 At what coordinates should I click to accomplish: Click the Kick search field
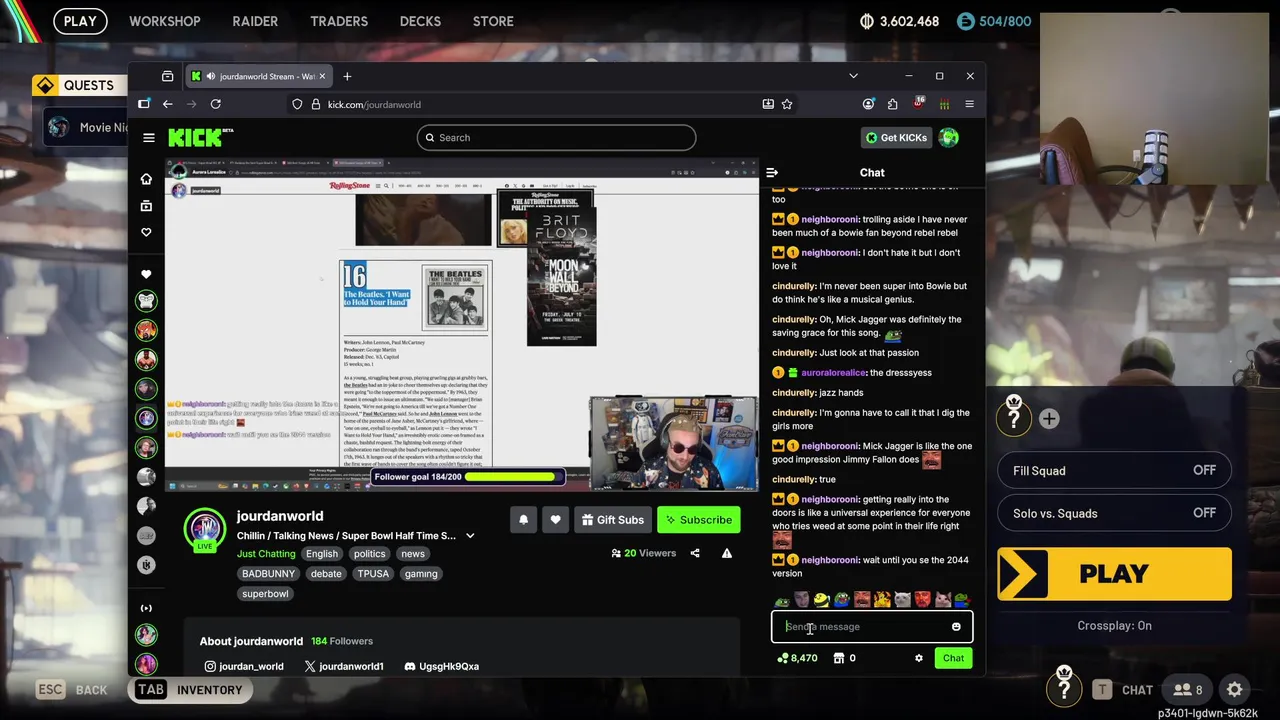(x=556, y=138)
